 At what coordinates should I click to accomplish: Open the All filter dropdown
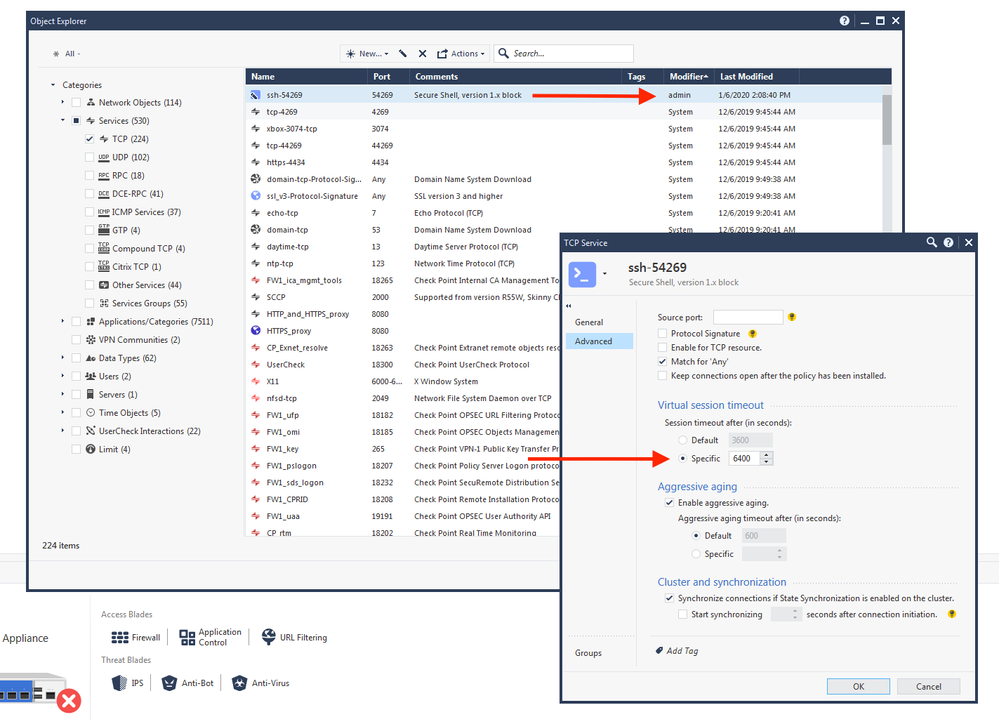[x=68, y=54]
